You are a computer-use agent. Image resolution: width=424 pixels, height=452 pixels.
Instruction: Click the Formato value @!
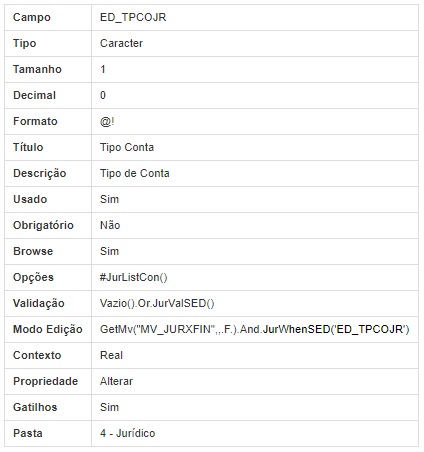pos(107,121)
